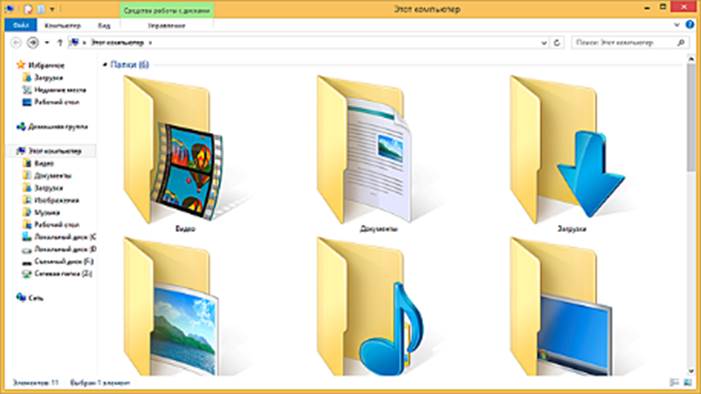
Task: Click the search box for Этот компьютер
Action: point(630,43)
